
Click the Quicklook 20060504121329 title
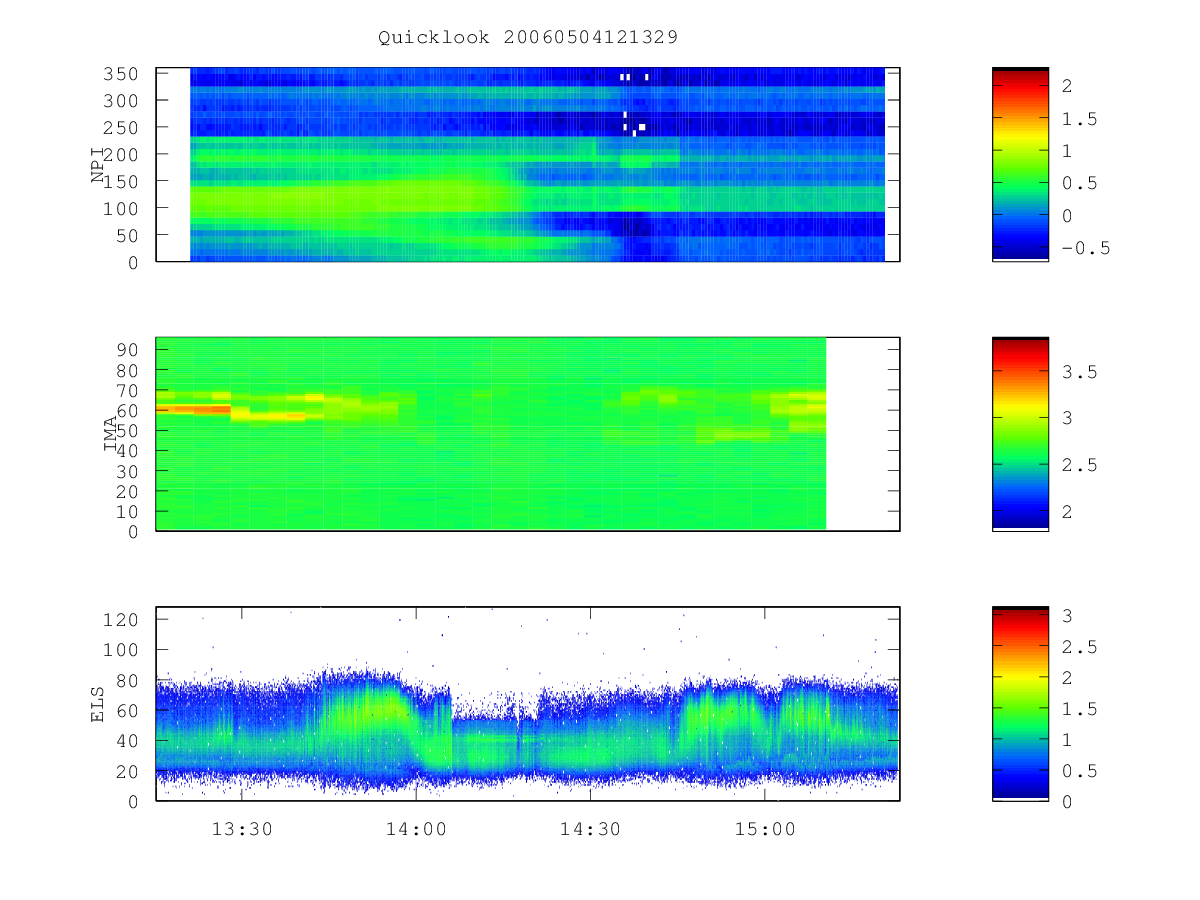tap(528, 37)
